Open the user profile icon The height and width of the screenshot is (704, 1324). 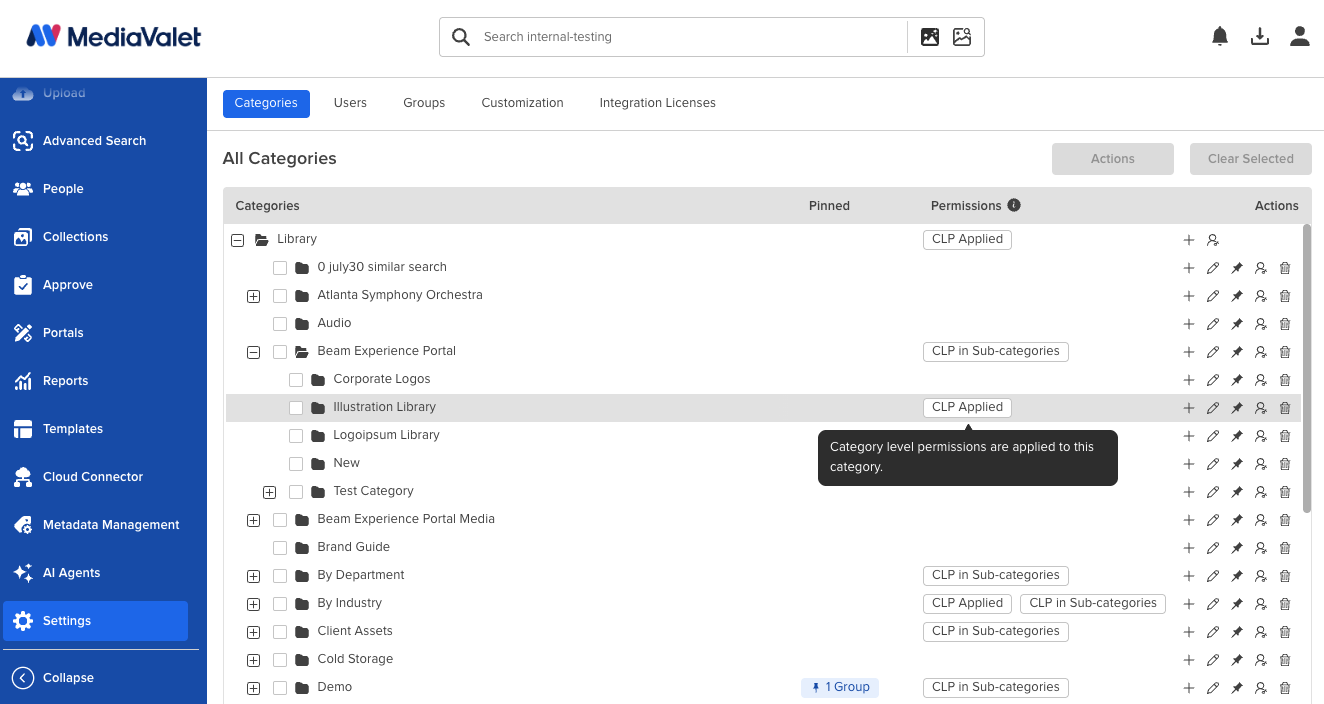pyautogui.click(x=1300, y=37)
